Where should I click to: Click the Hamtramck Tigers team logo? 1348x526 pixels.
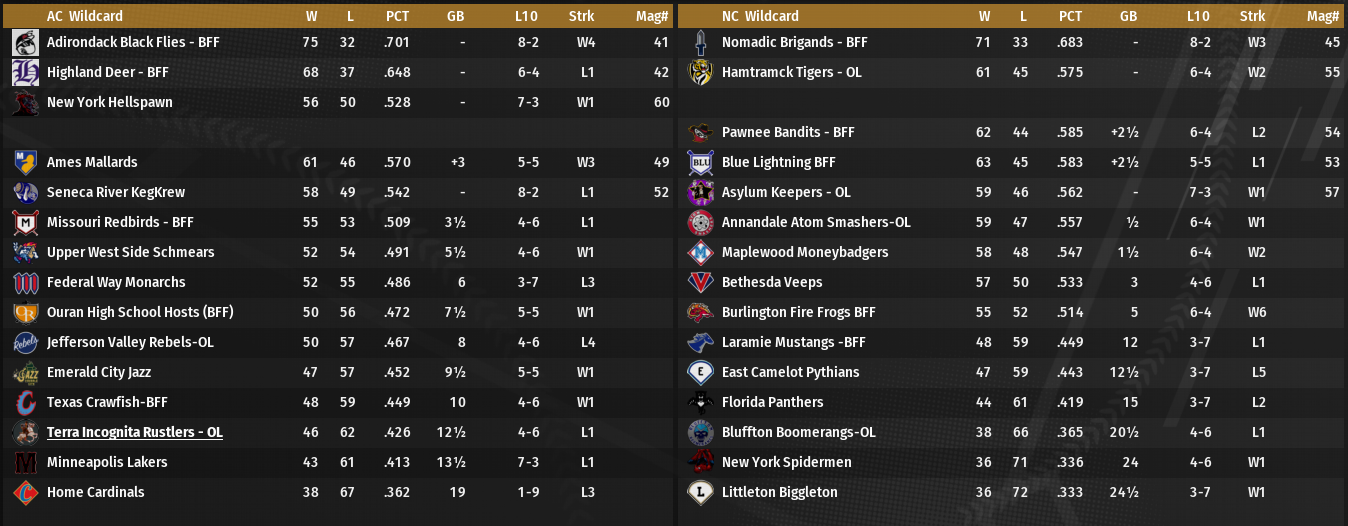(x=700, y=72)
